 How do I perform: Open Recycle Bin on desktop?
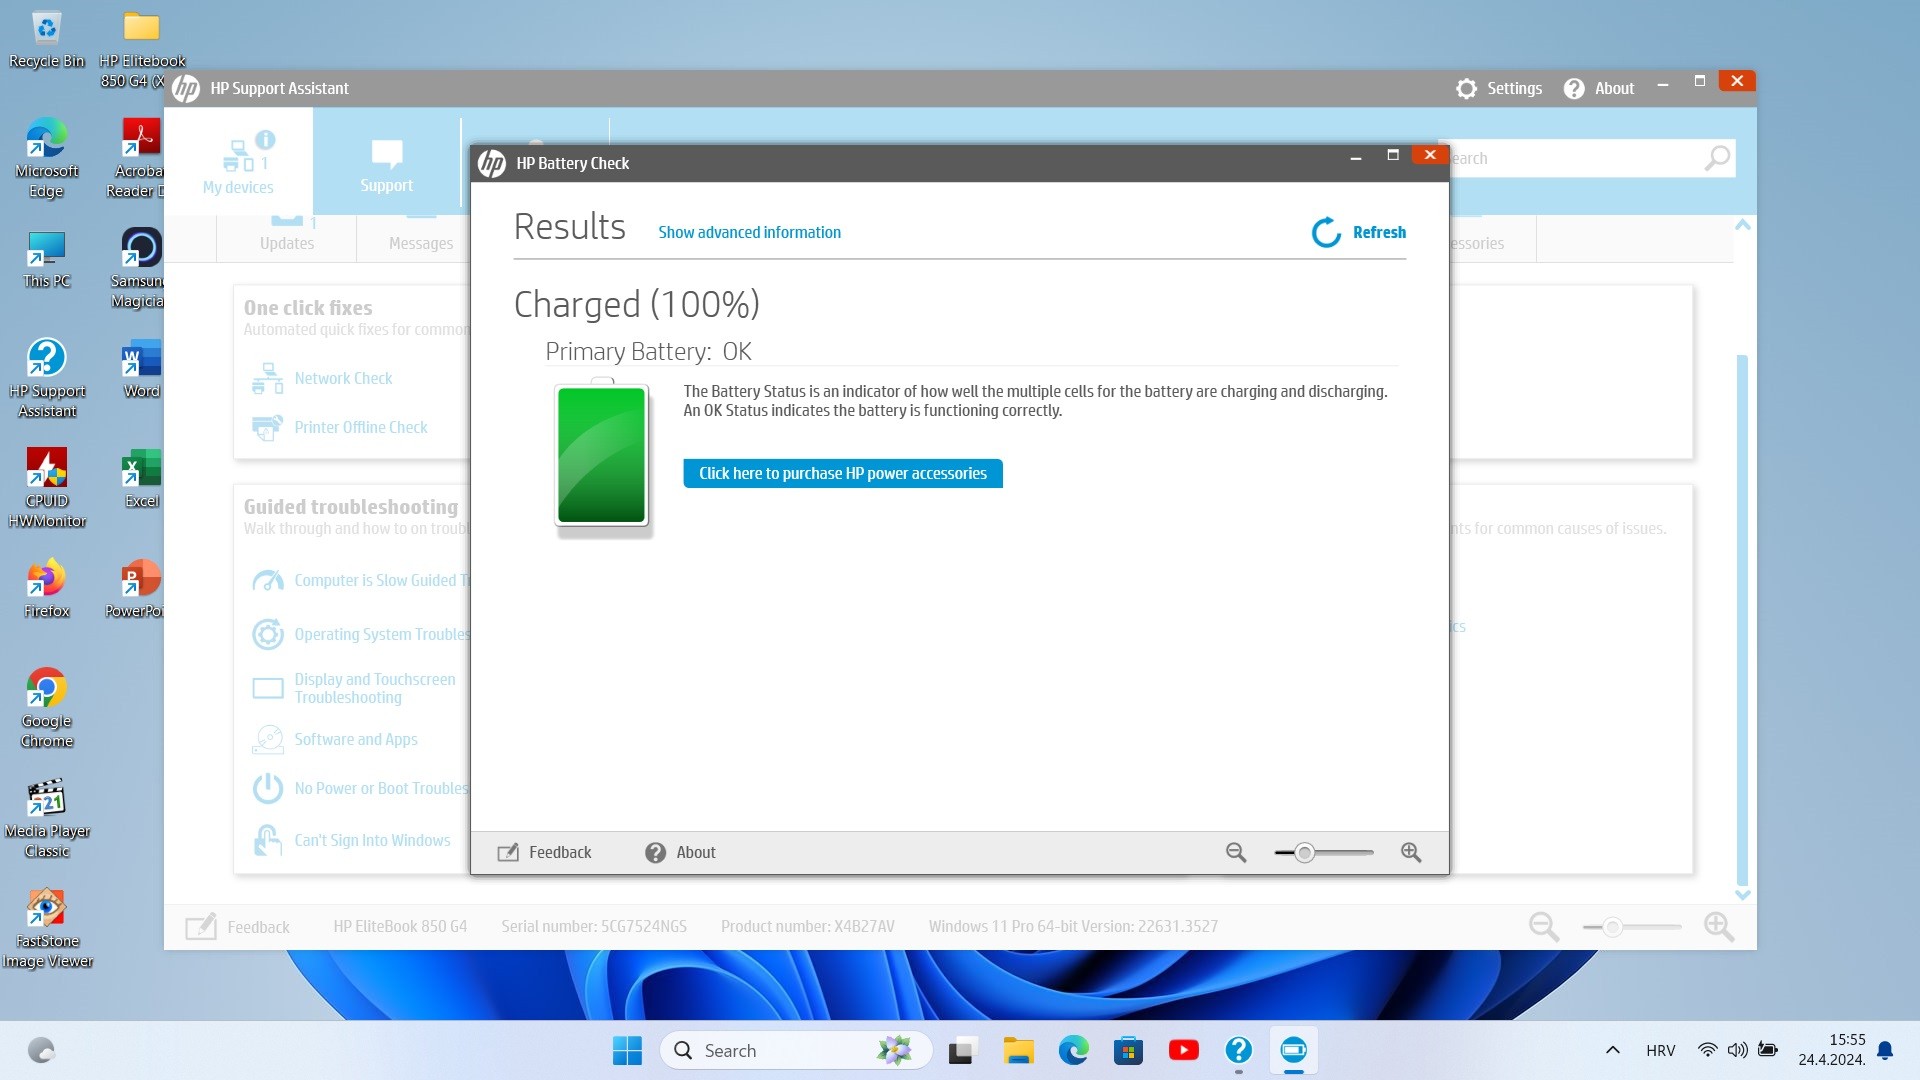46,40
